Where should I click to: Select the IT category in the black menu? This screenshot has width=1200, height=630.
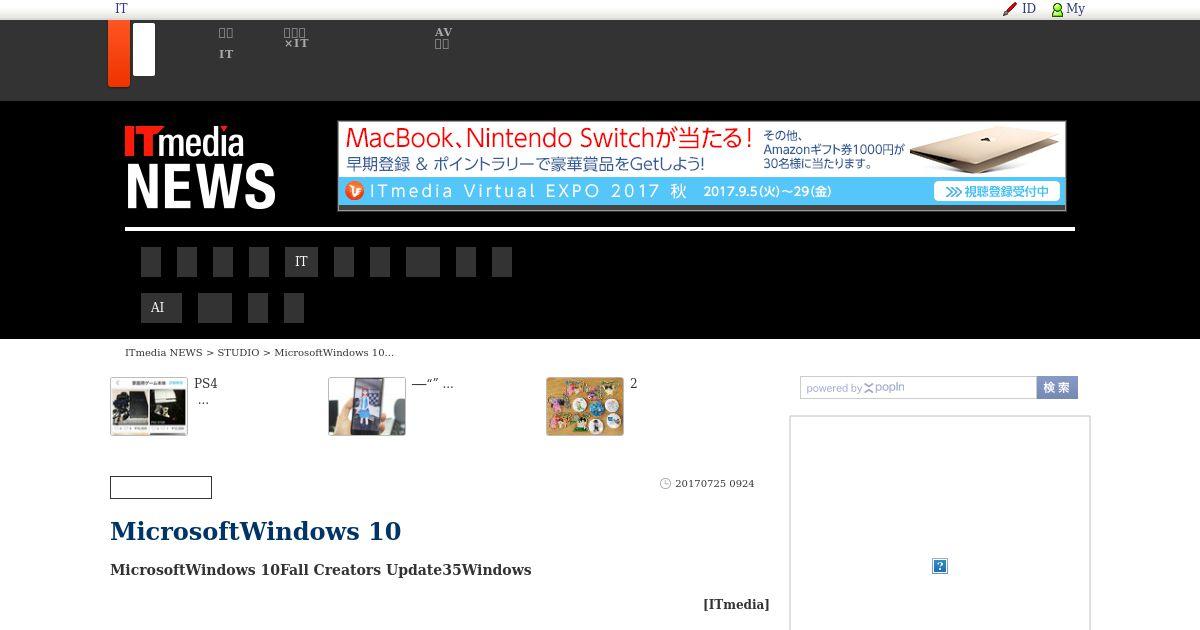(301, 262)
